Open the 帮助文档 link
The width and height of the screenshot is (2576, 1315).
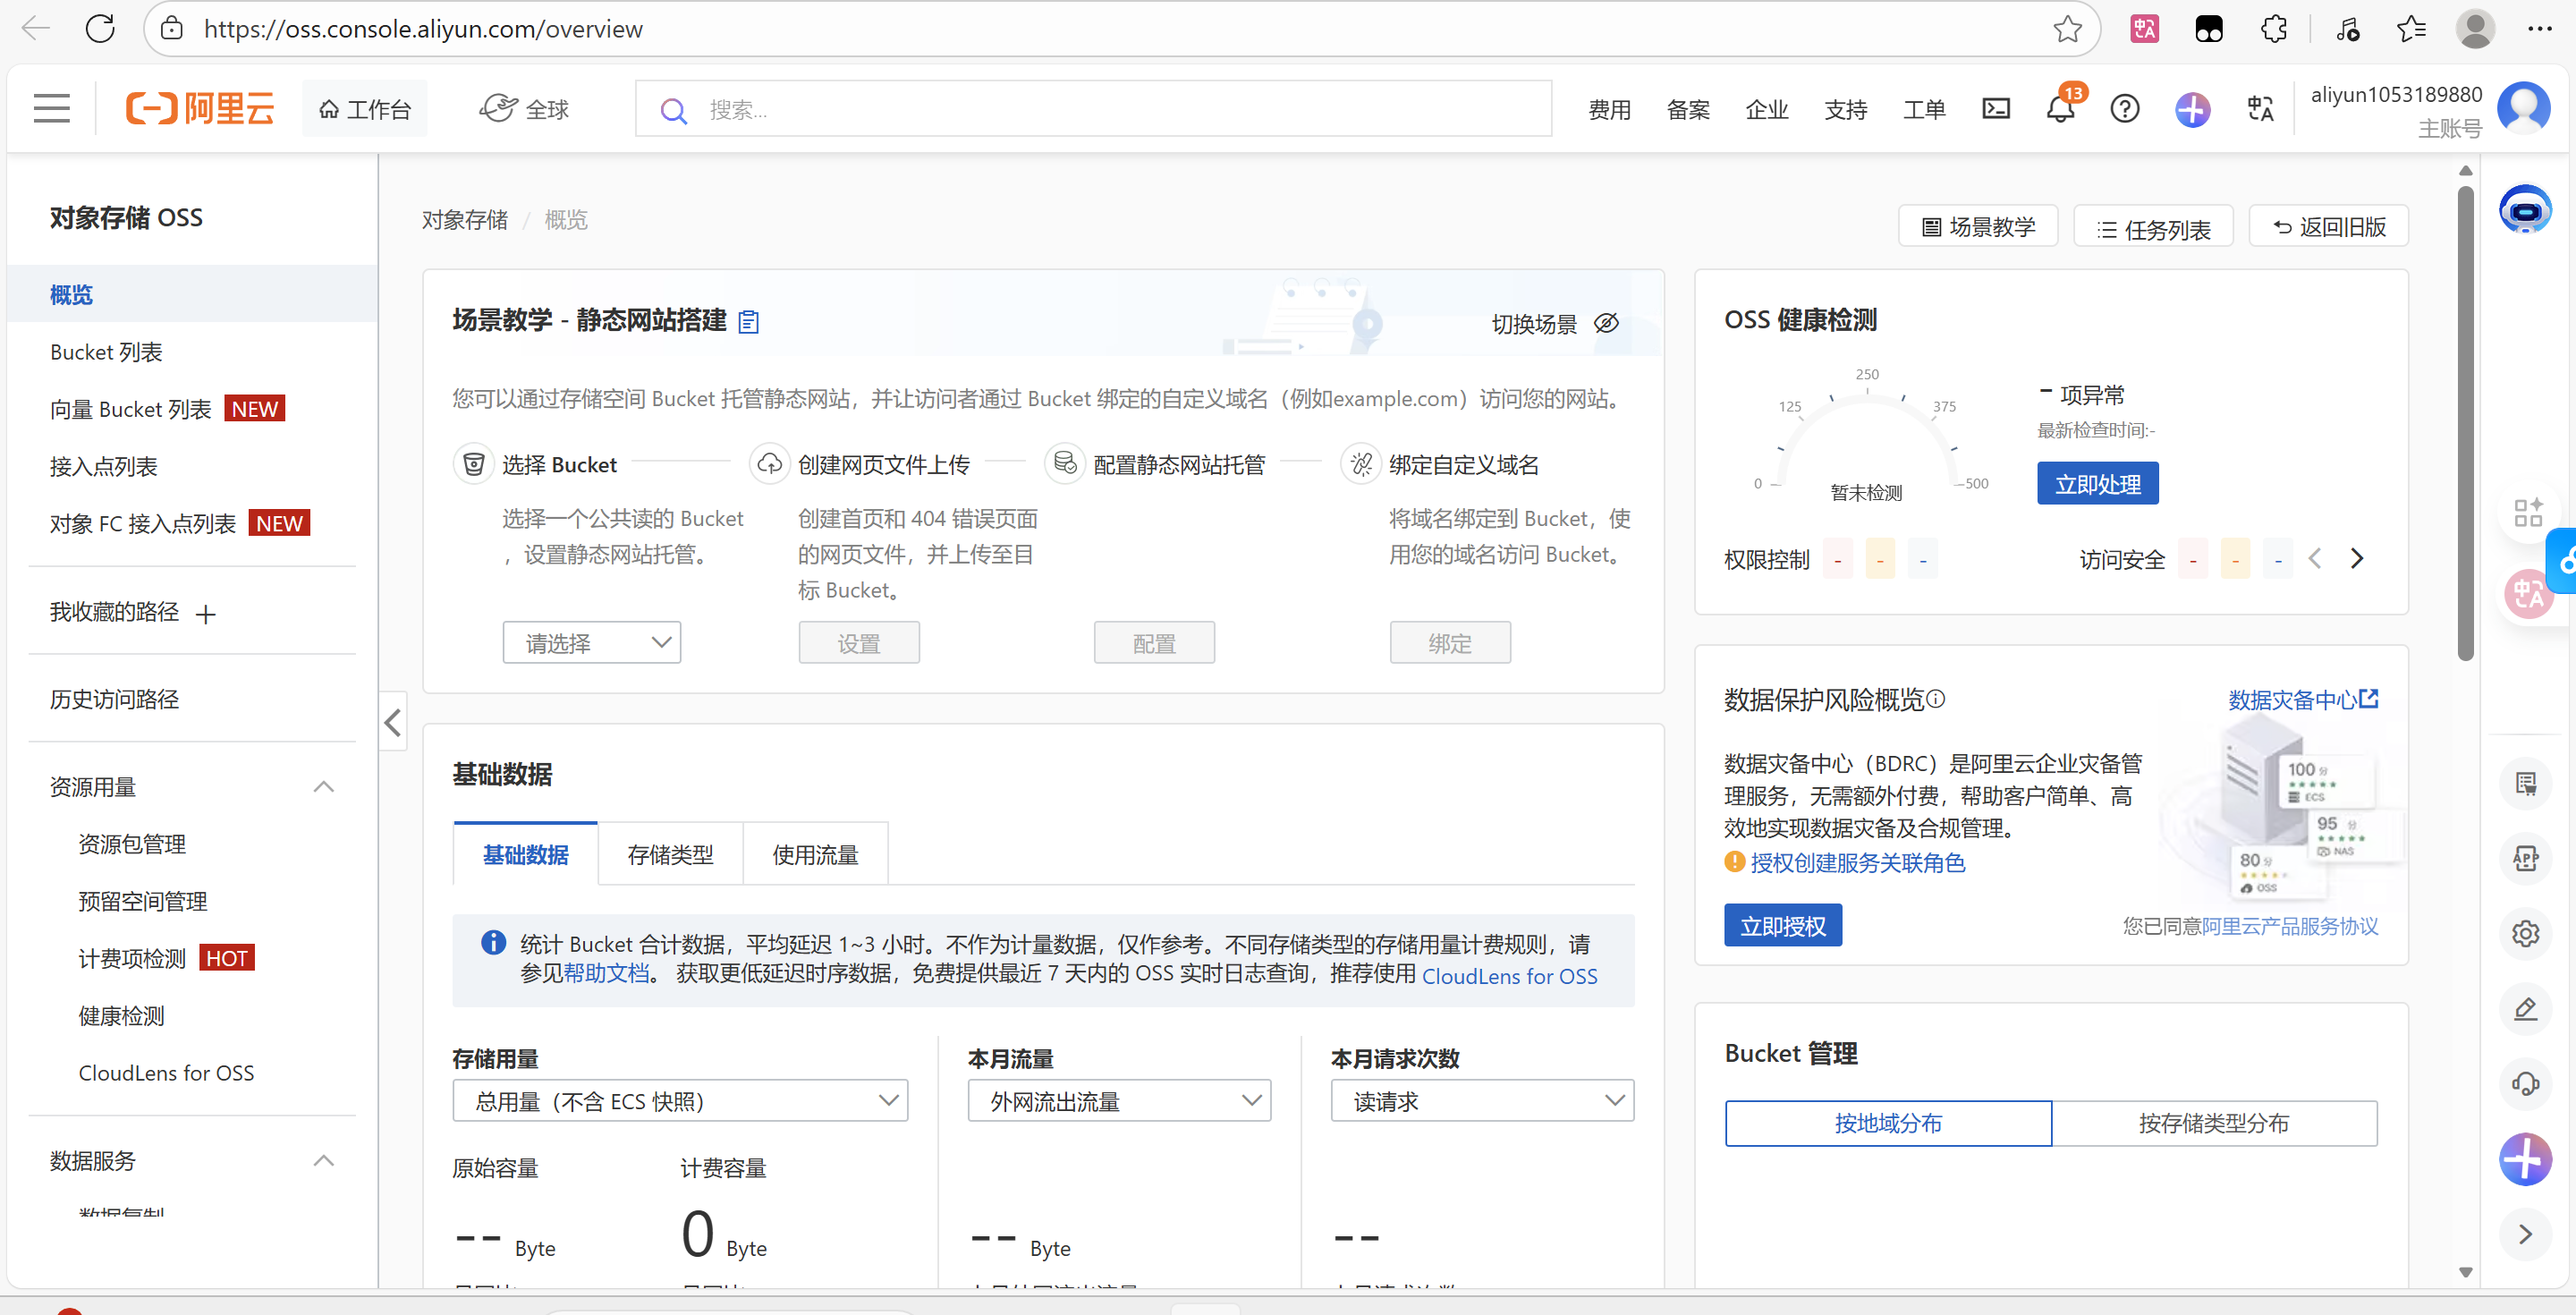606,973
